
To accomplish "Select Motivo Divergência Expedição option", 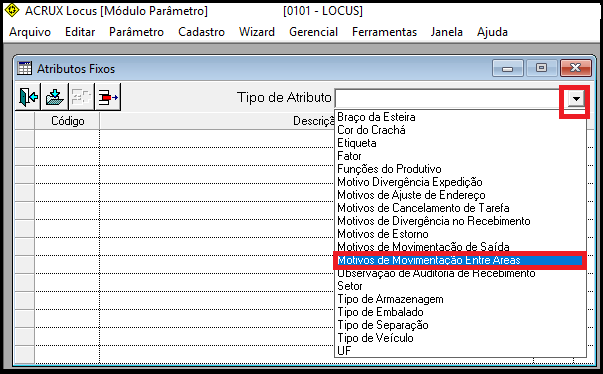I will [x=460, y=182].
